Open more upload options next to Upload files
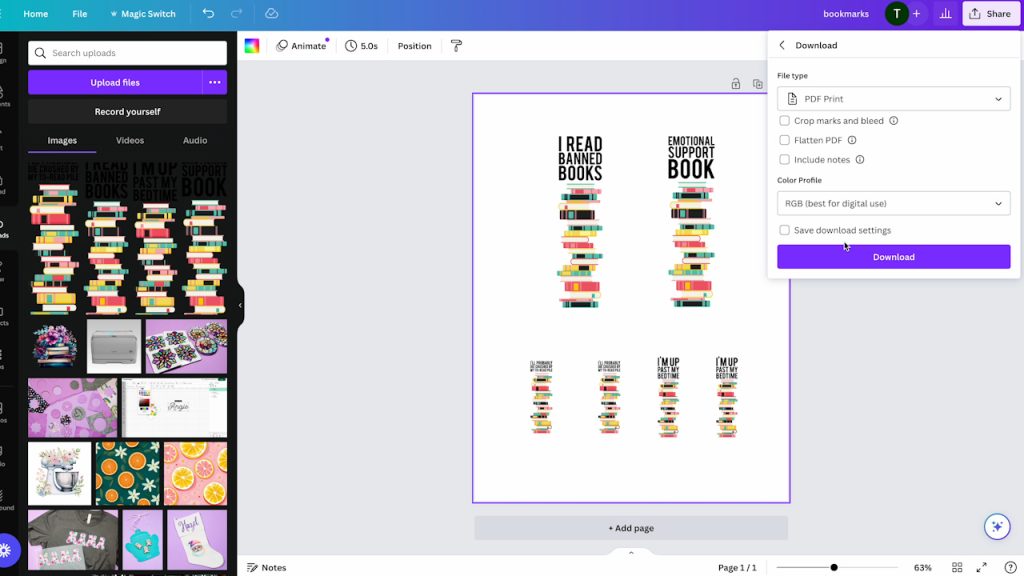This screenshot has height=576, width=1024. pyautogui.click(x=214, y=82)
